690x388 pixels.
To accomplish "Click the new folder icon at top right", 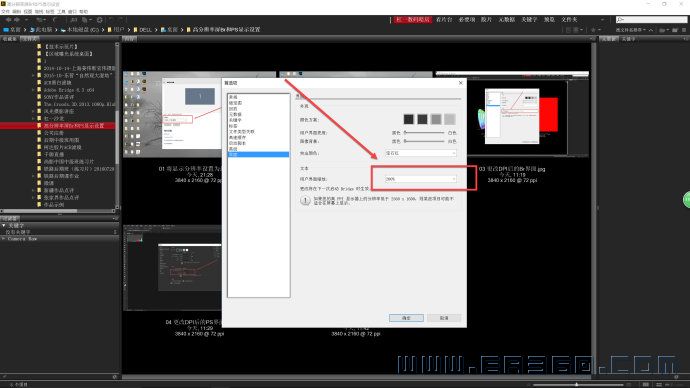I will 675,30.
